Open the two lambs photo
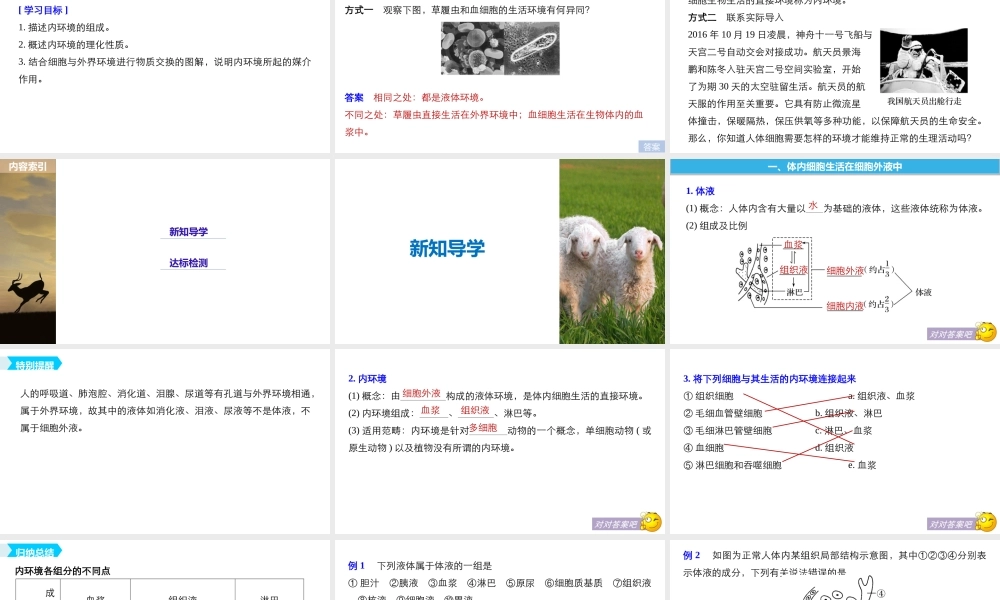Image resolution: width=1000 pixels, height=600 pixels. (612, 251)
